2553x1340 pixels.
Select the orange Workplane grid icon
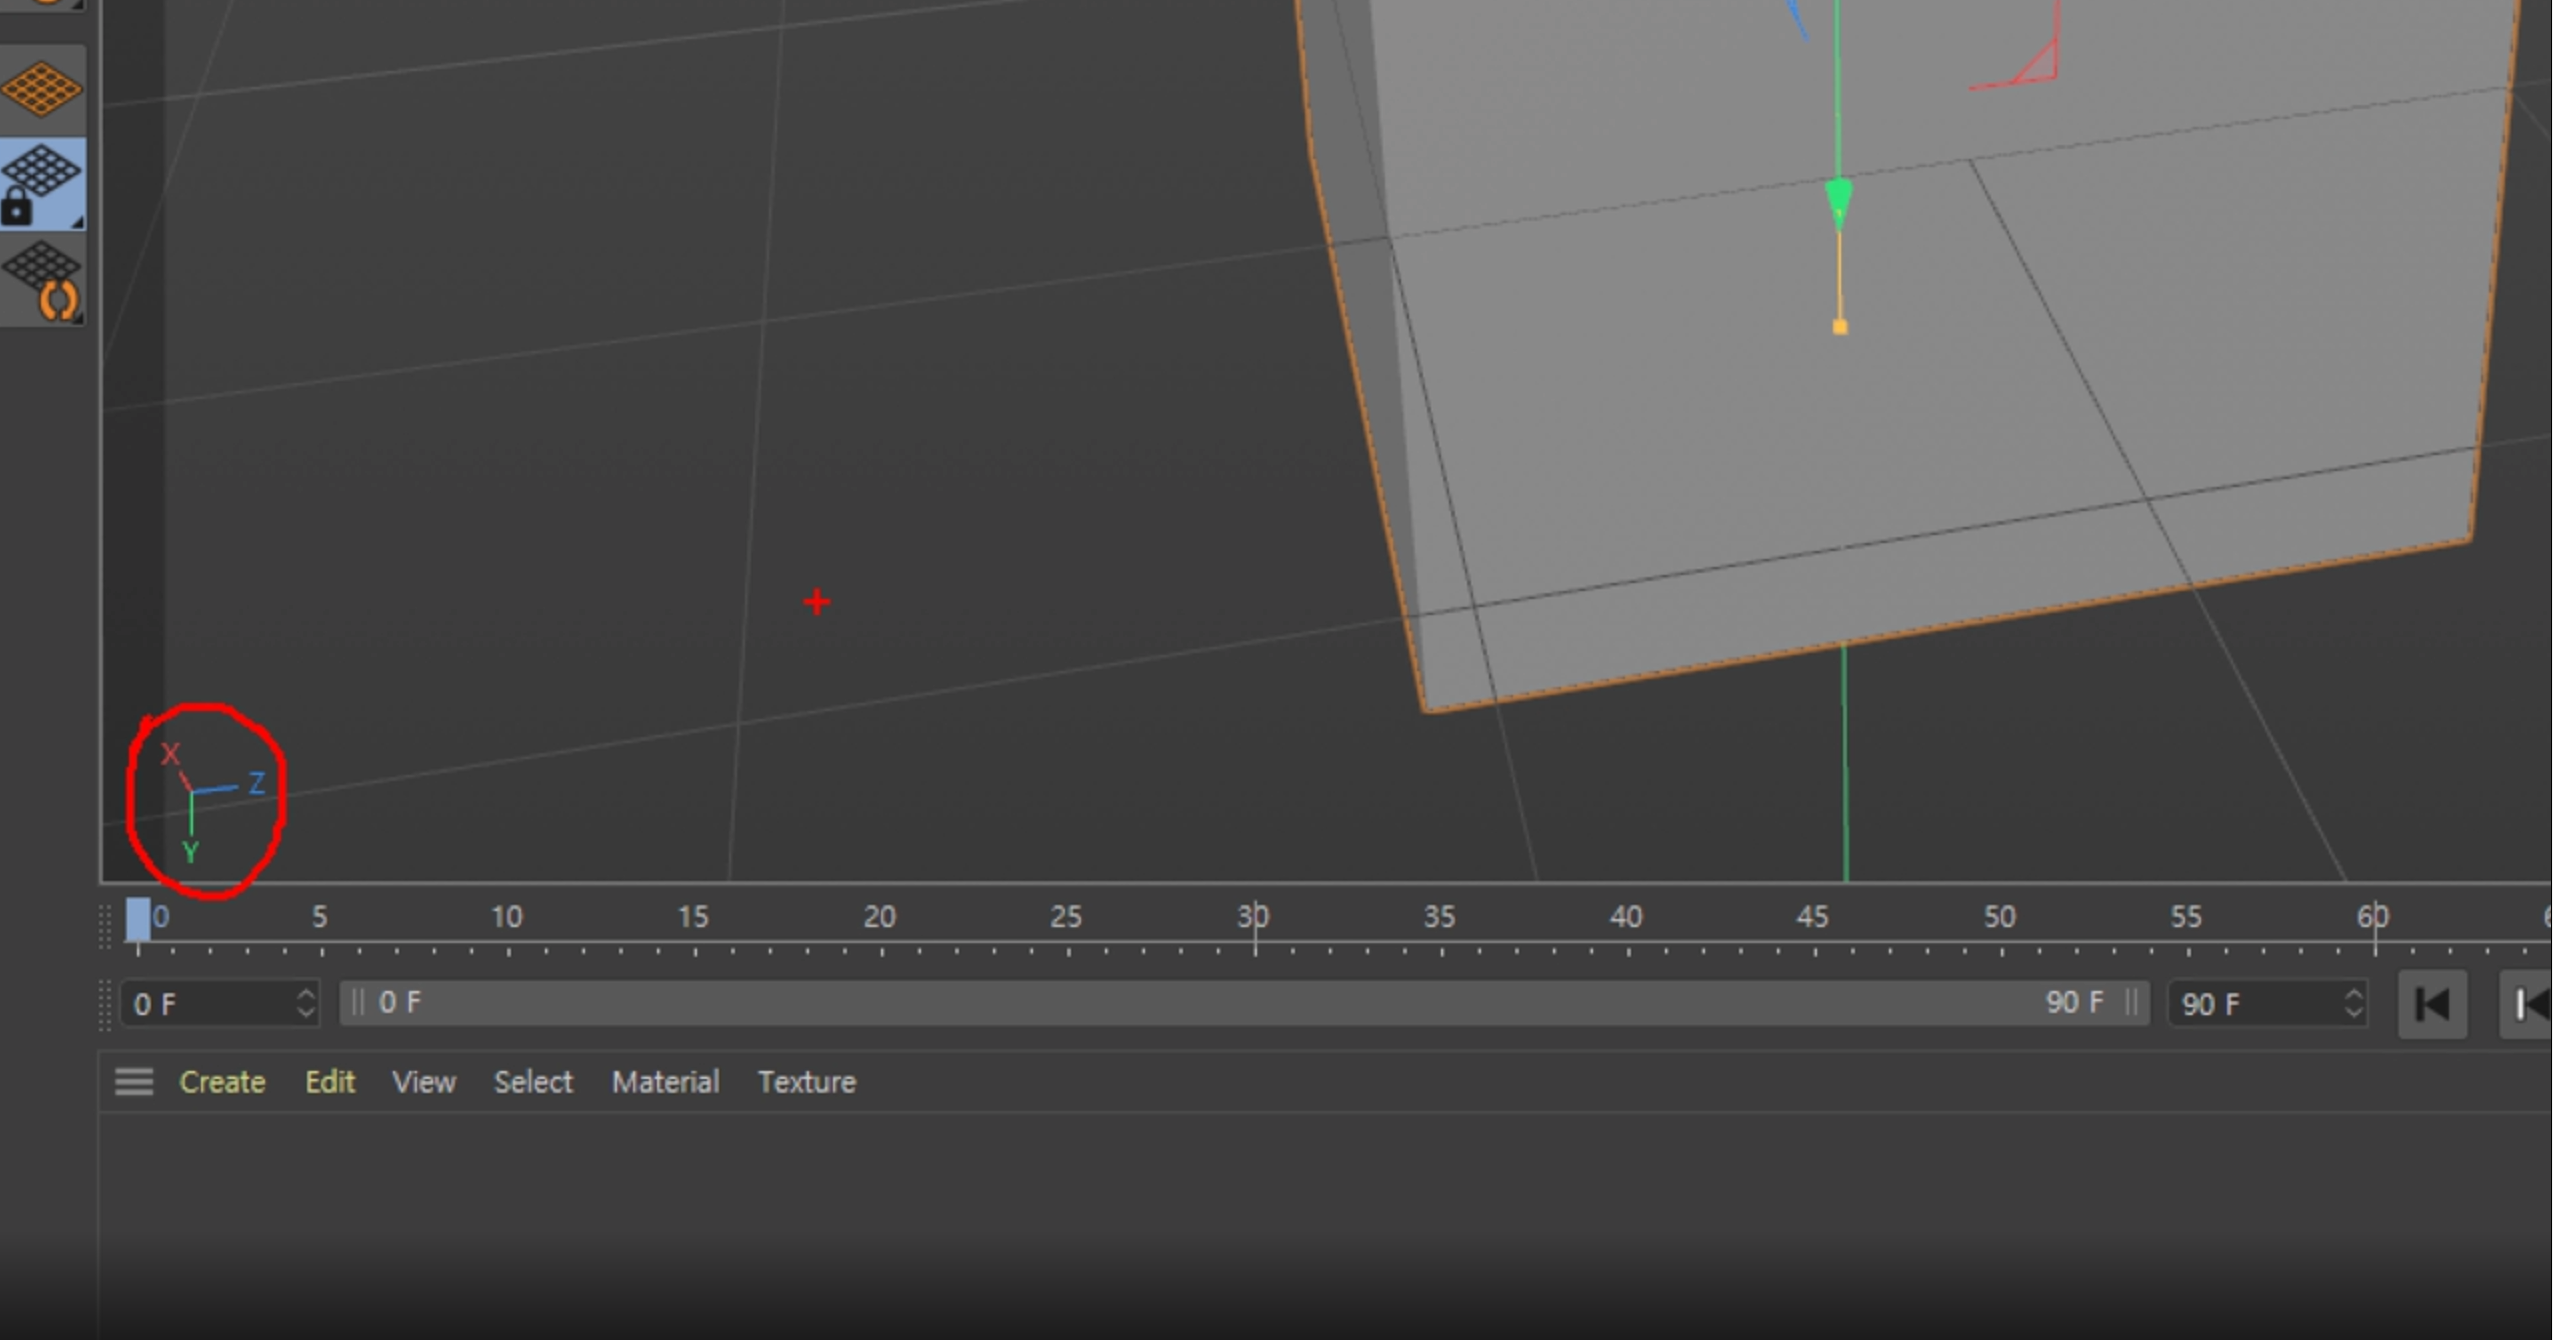41,89
